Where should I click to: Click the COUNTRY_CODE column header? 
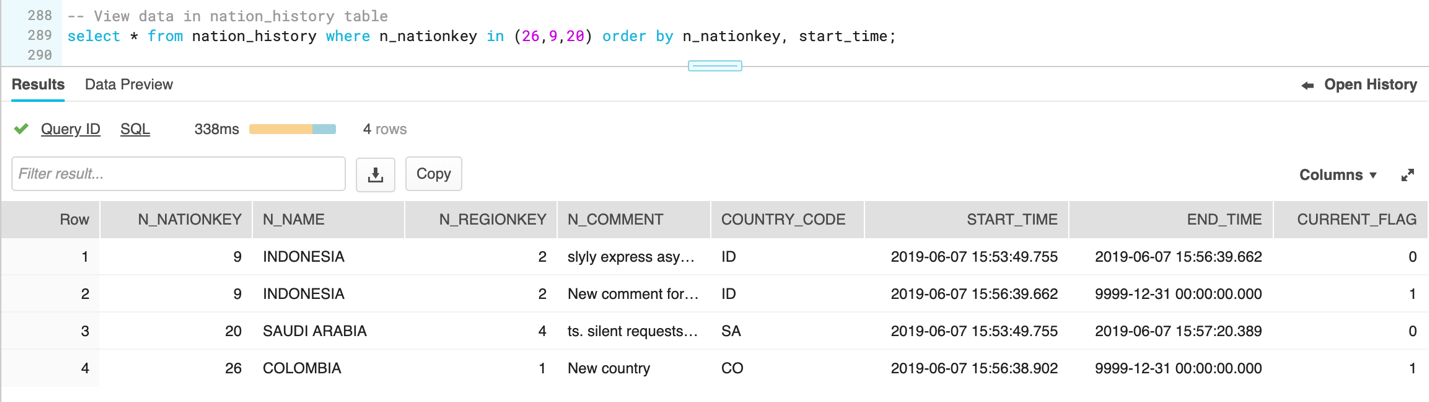(783, 220)
